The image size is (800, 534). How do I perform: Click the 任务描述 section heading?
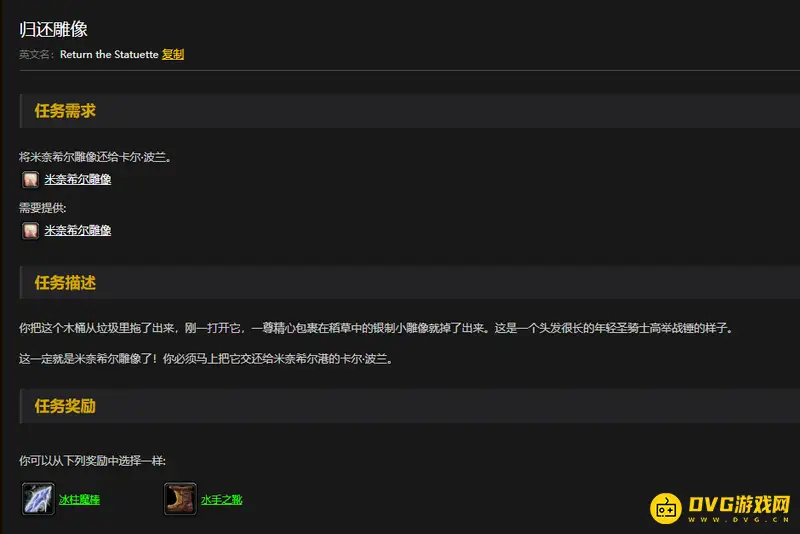[65, 282]
